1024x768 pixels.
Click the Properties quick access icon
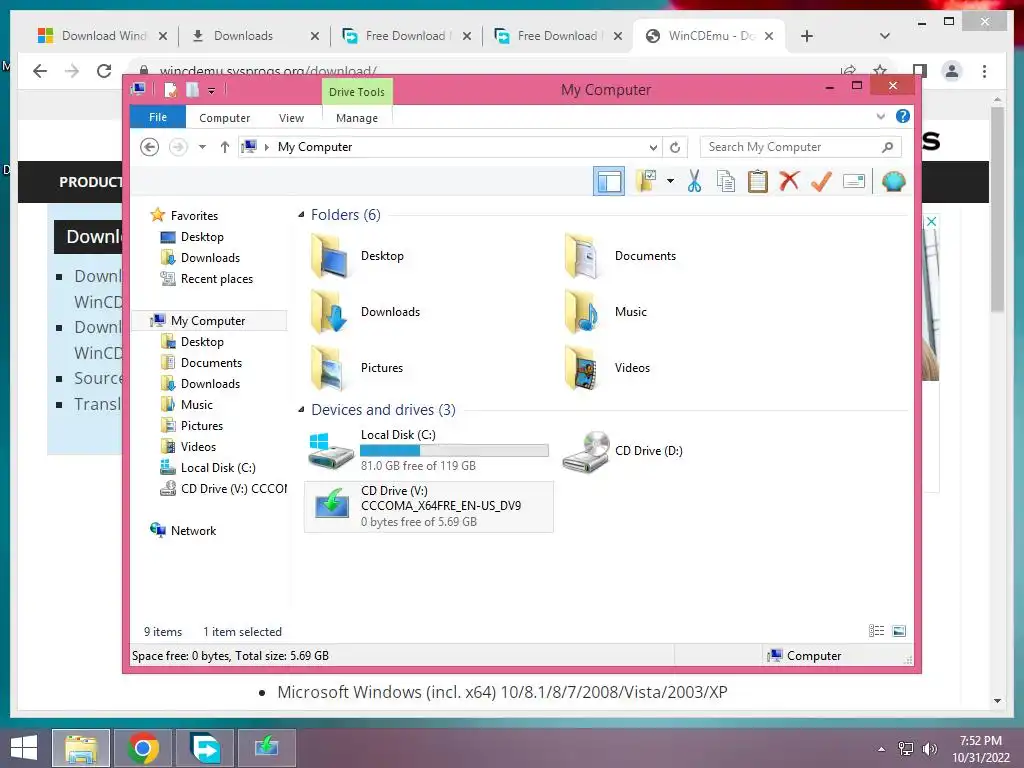tap(170, 90)
